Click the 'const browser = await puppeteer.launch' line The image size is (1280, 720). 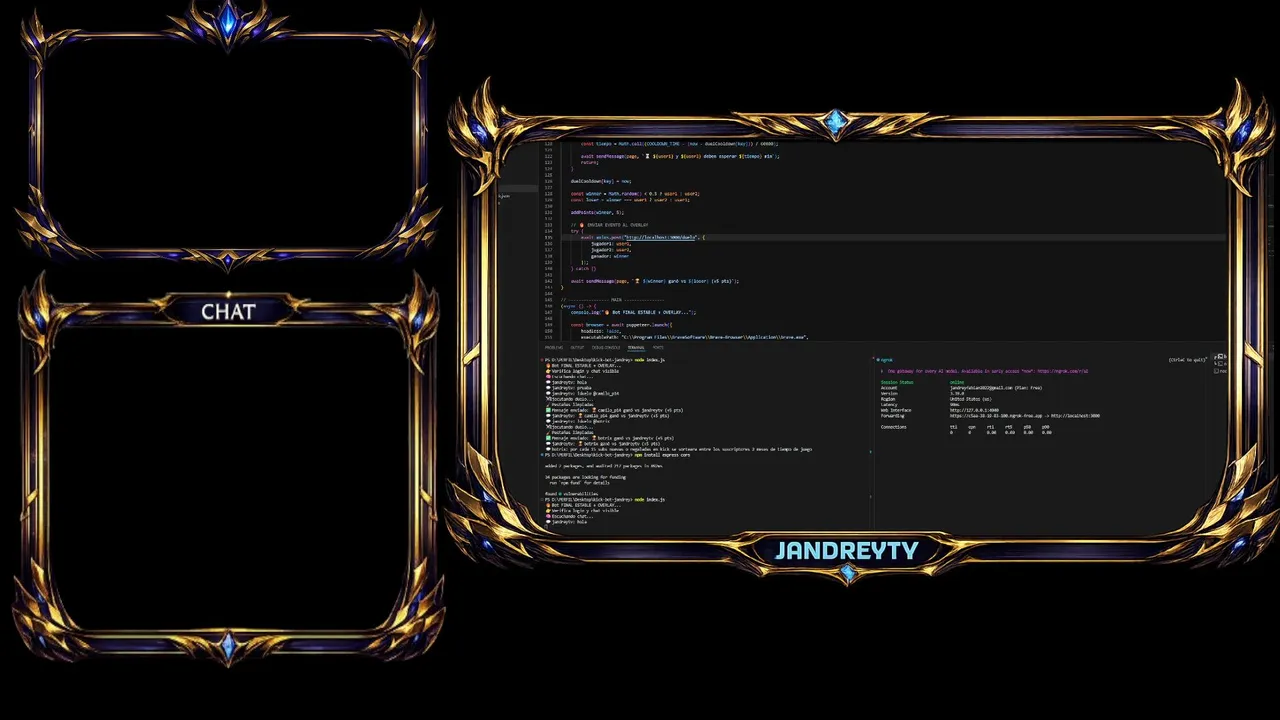click(x=622, y=325)
